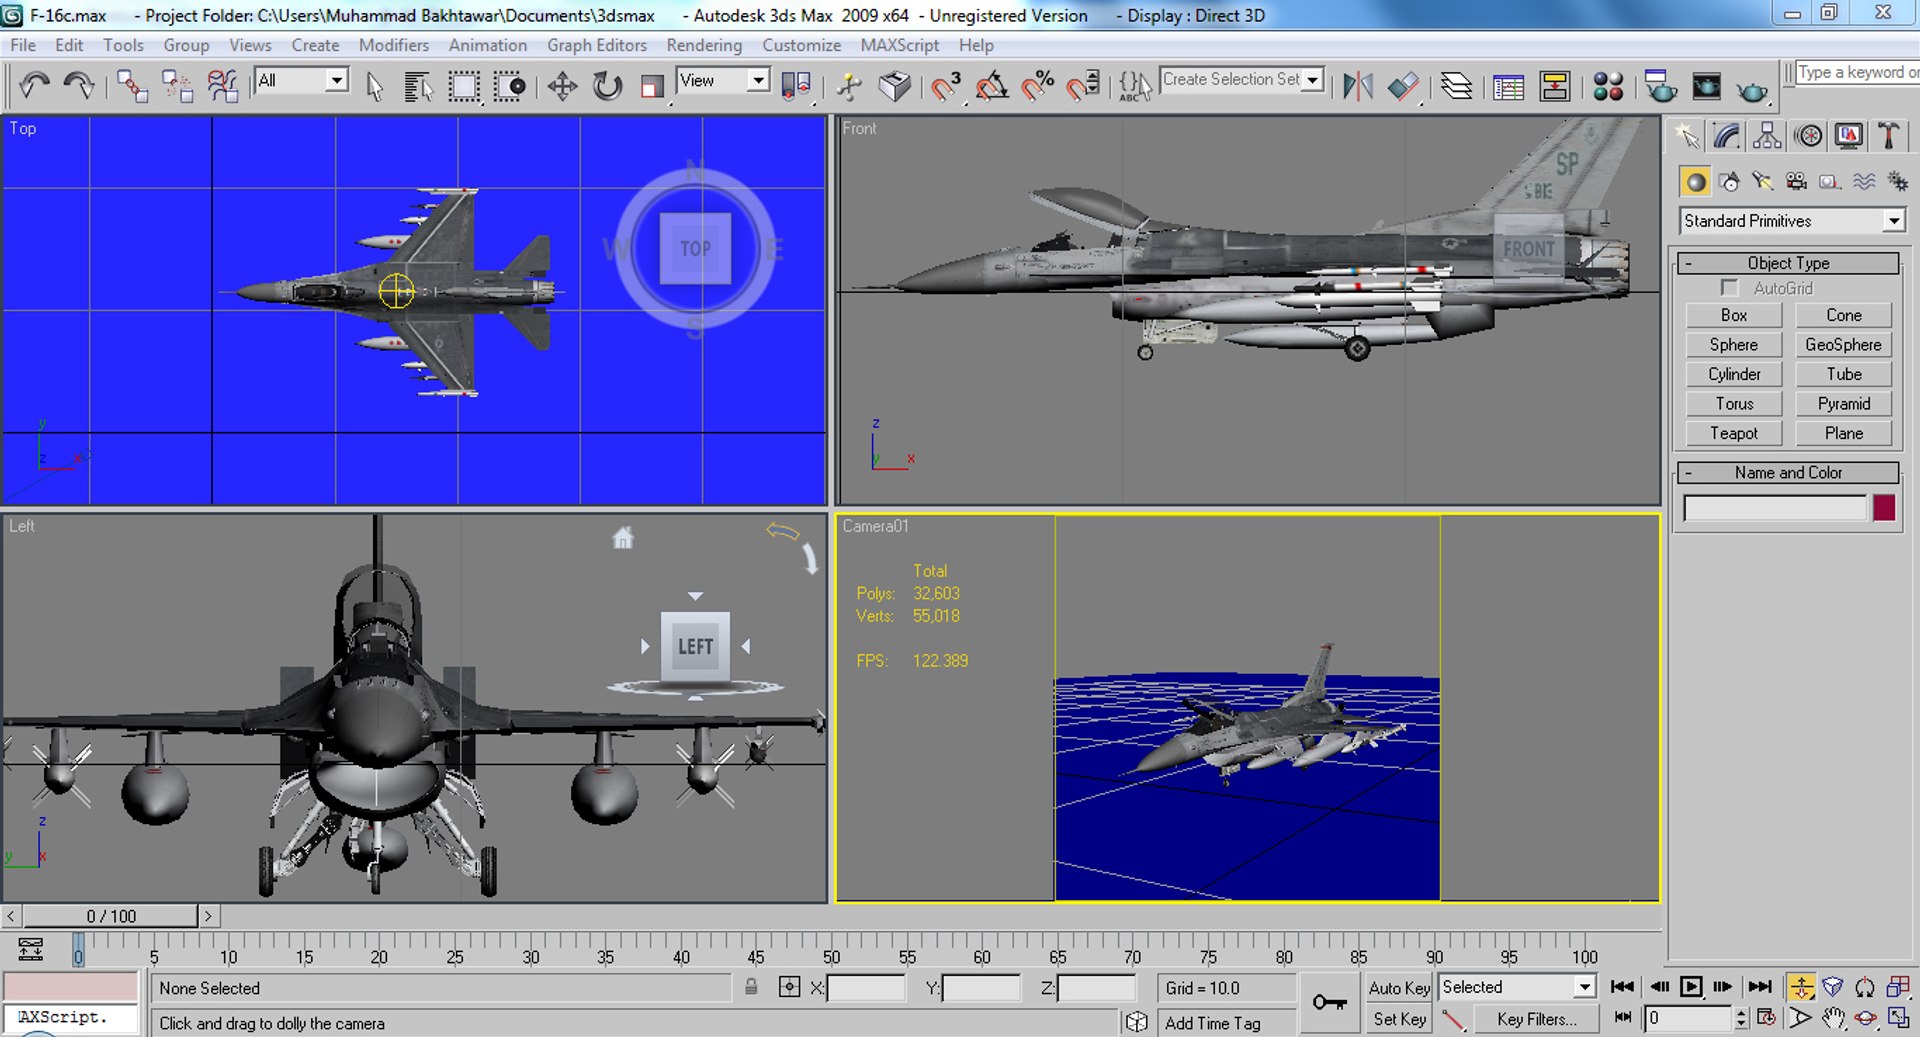Select the Cameras category icon

click(1796, 182)
